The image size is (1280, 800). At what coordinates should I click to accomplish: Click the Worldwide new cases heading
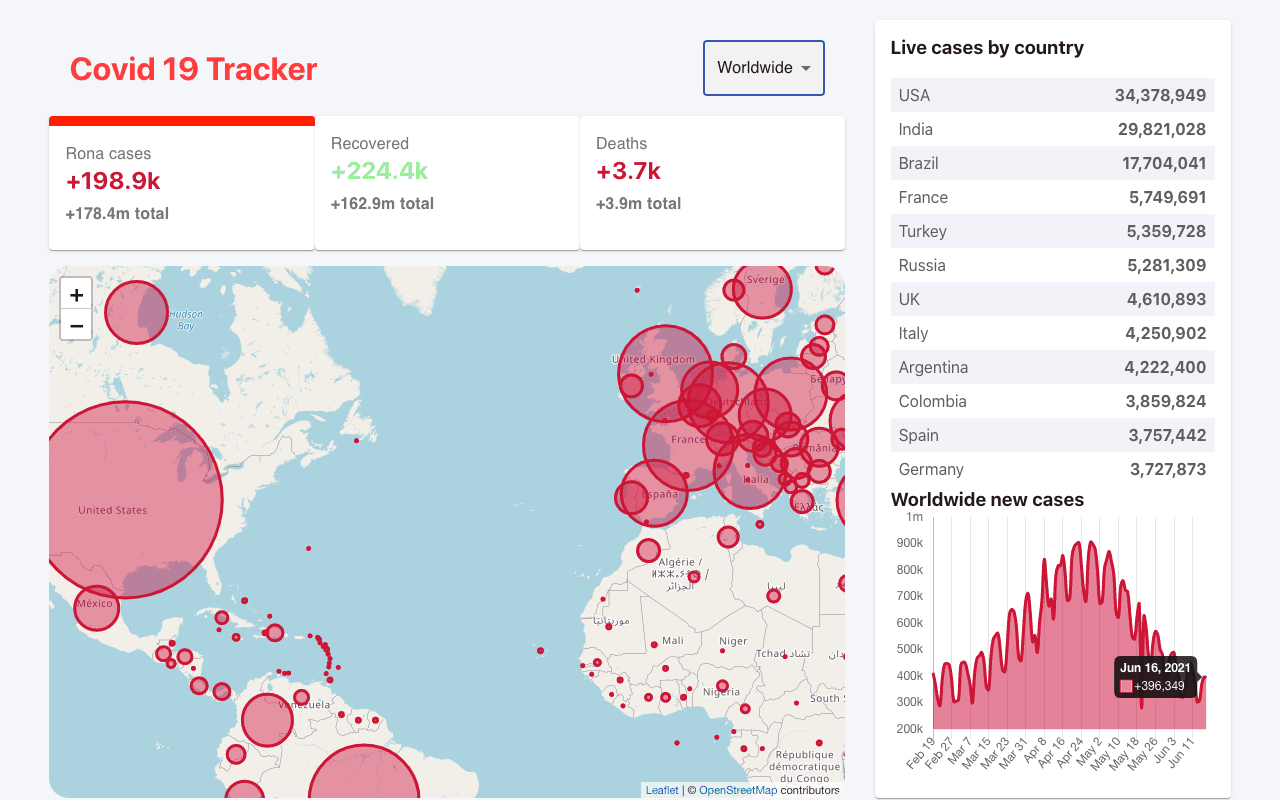(987, 500)
